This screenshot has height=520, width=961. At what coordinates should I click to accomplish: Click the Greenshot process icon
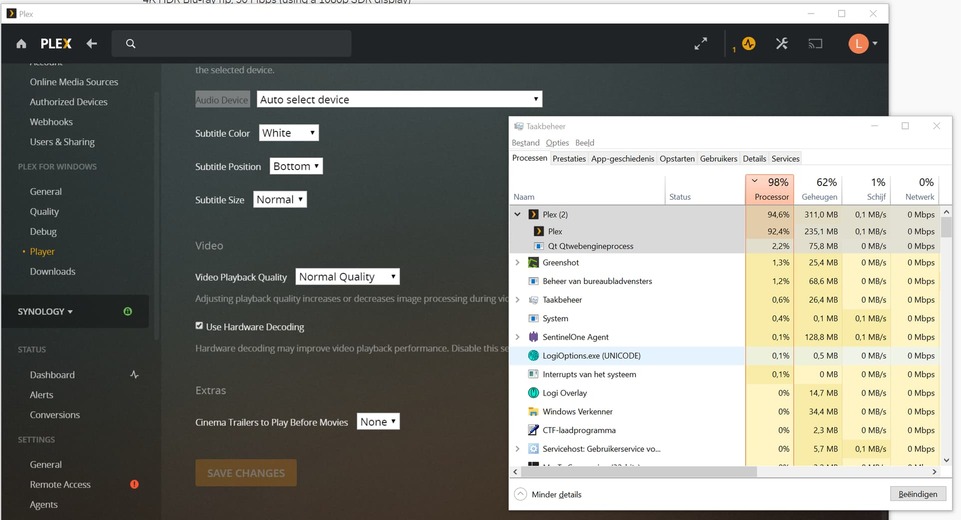[x=533, y=262]
